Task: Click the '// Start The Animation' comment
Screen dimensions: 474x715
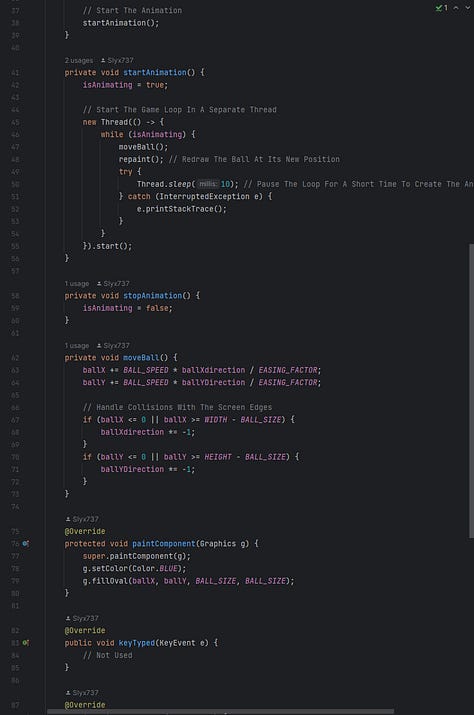Action: tap(132, 10)
